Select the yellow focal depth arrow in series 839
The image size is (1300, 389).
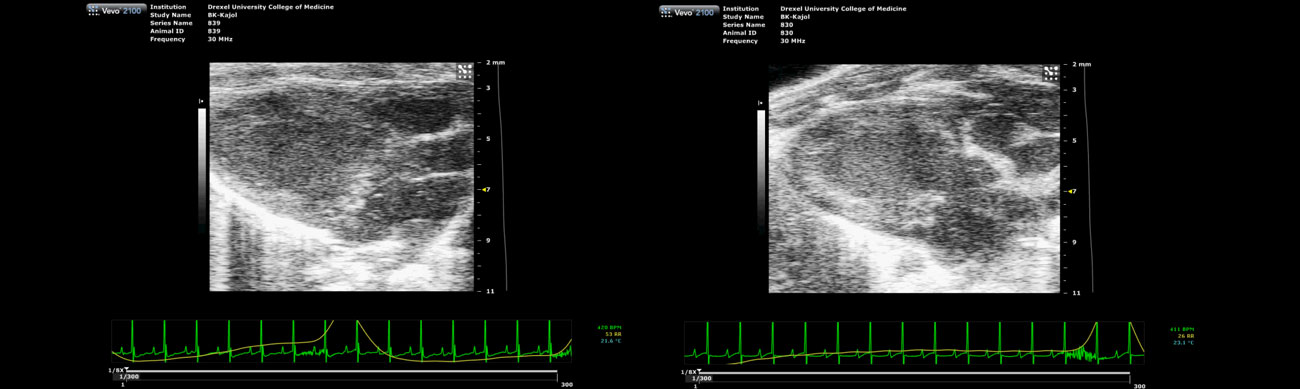[484, 189]
